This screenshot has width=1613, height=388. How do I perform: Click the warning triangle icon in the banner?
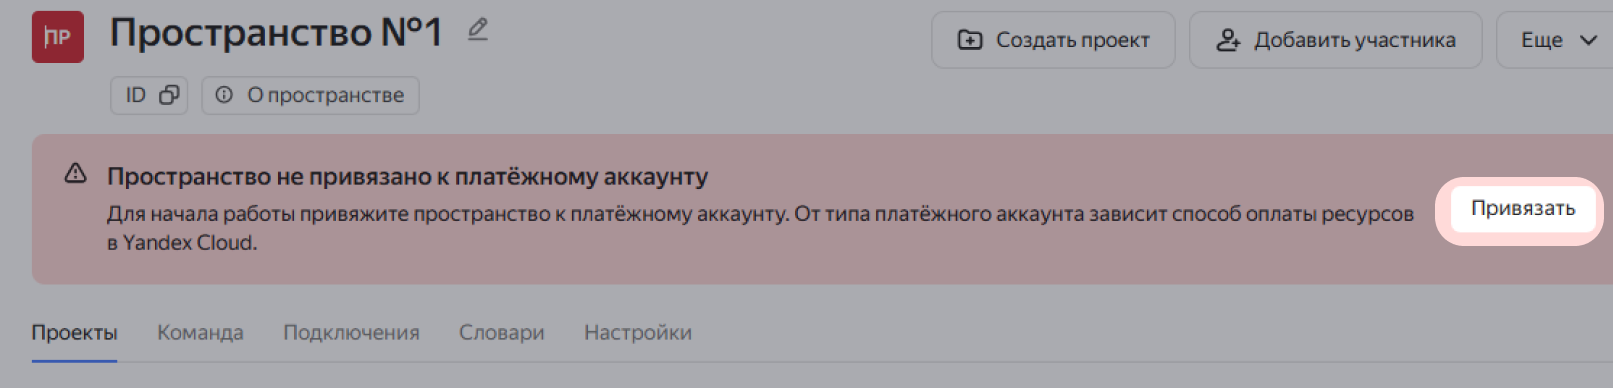pyautogui.click(x=76, y=174)
